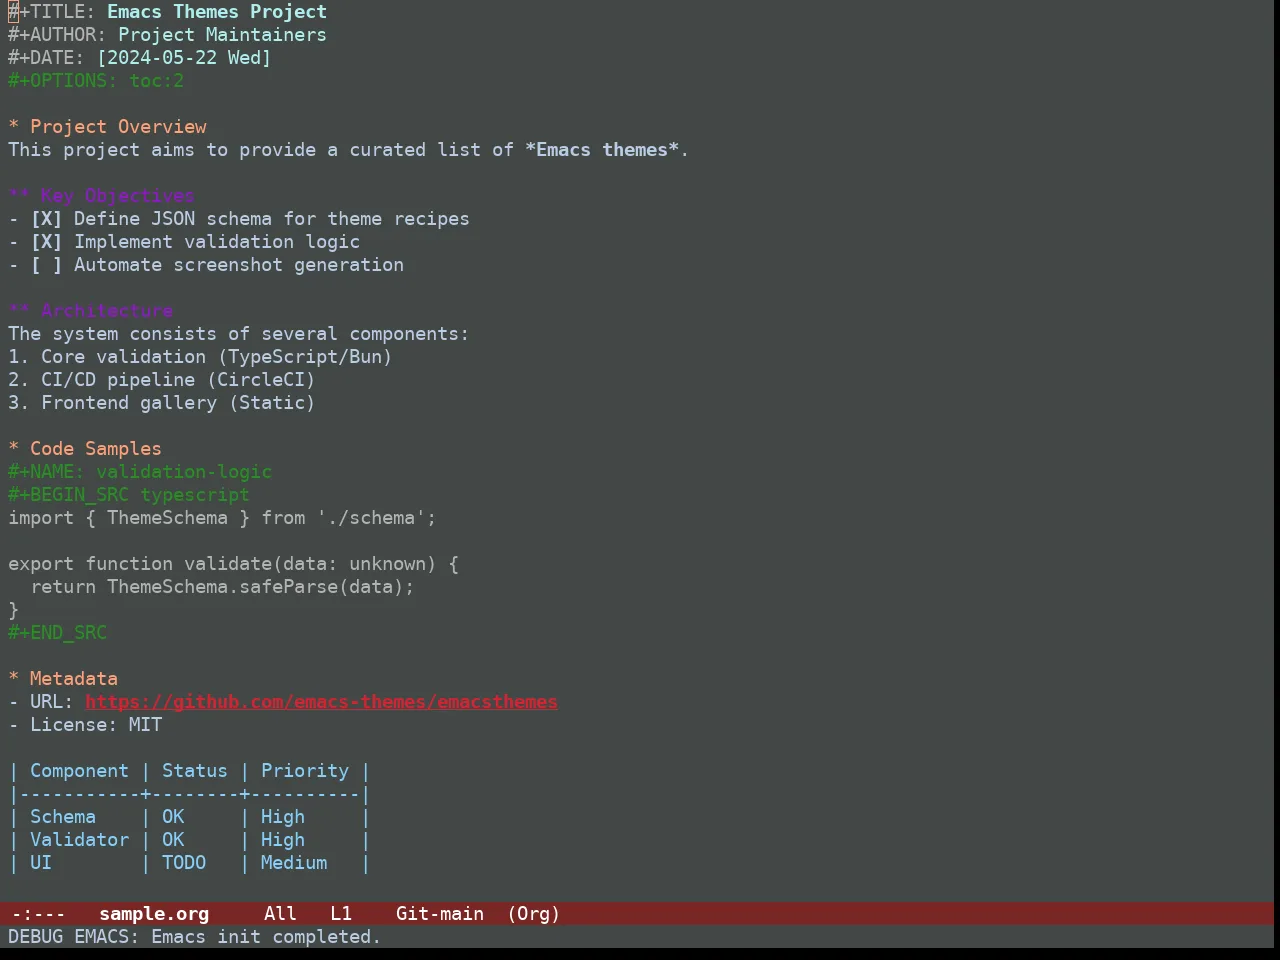The width and height of the screenshot is (1280, 960).
Task: Click 'The system consists of several components' line
Action: point(238,334)
